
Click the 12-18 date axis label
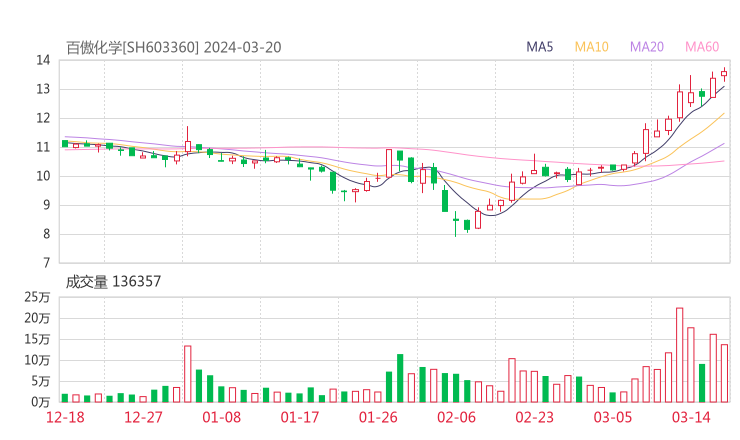point(65,417)
